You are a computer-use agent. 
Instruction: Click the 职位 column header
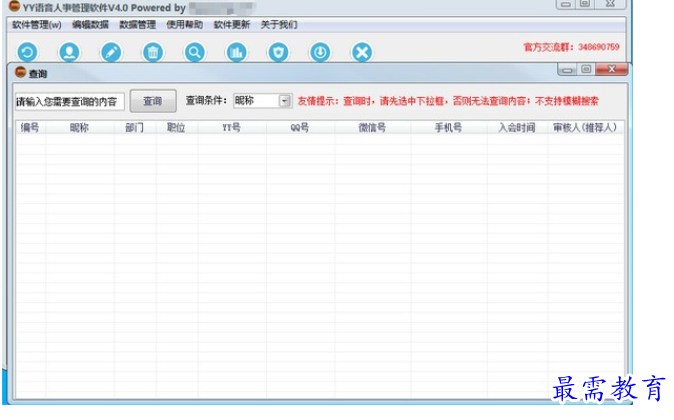click(x=176, y=128)
